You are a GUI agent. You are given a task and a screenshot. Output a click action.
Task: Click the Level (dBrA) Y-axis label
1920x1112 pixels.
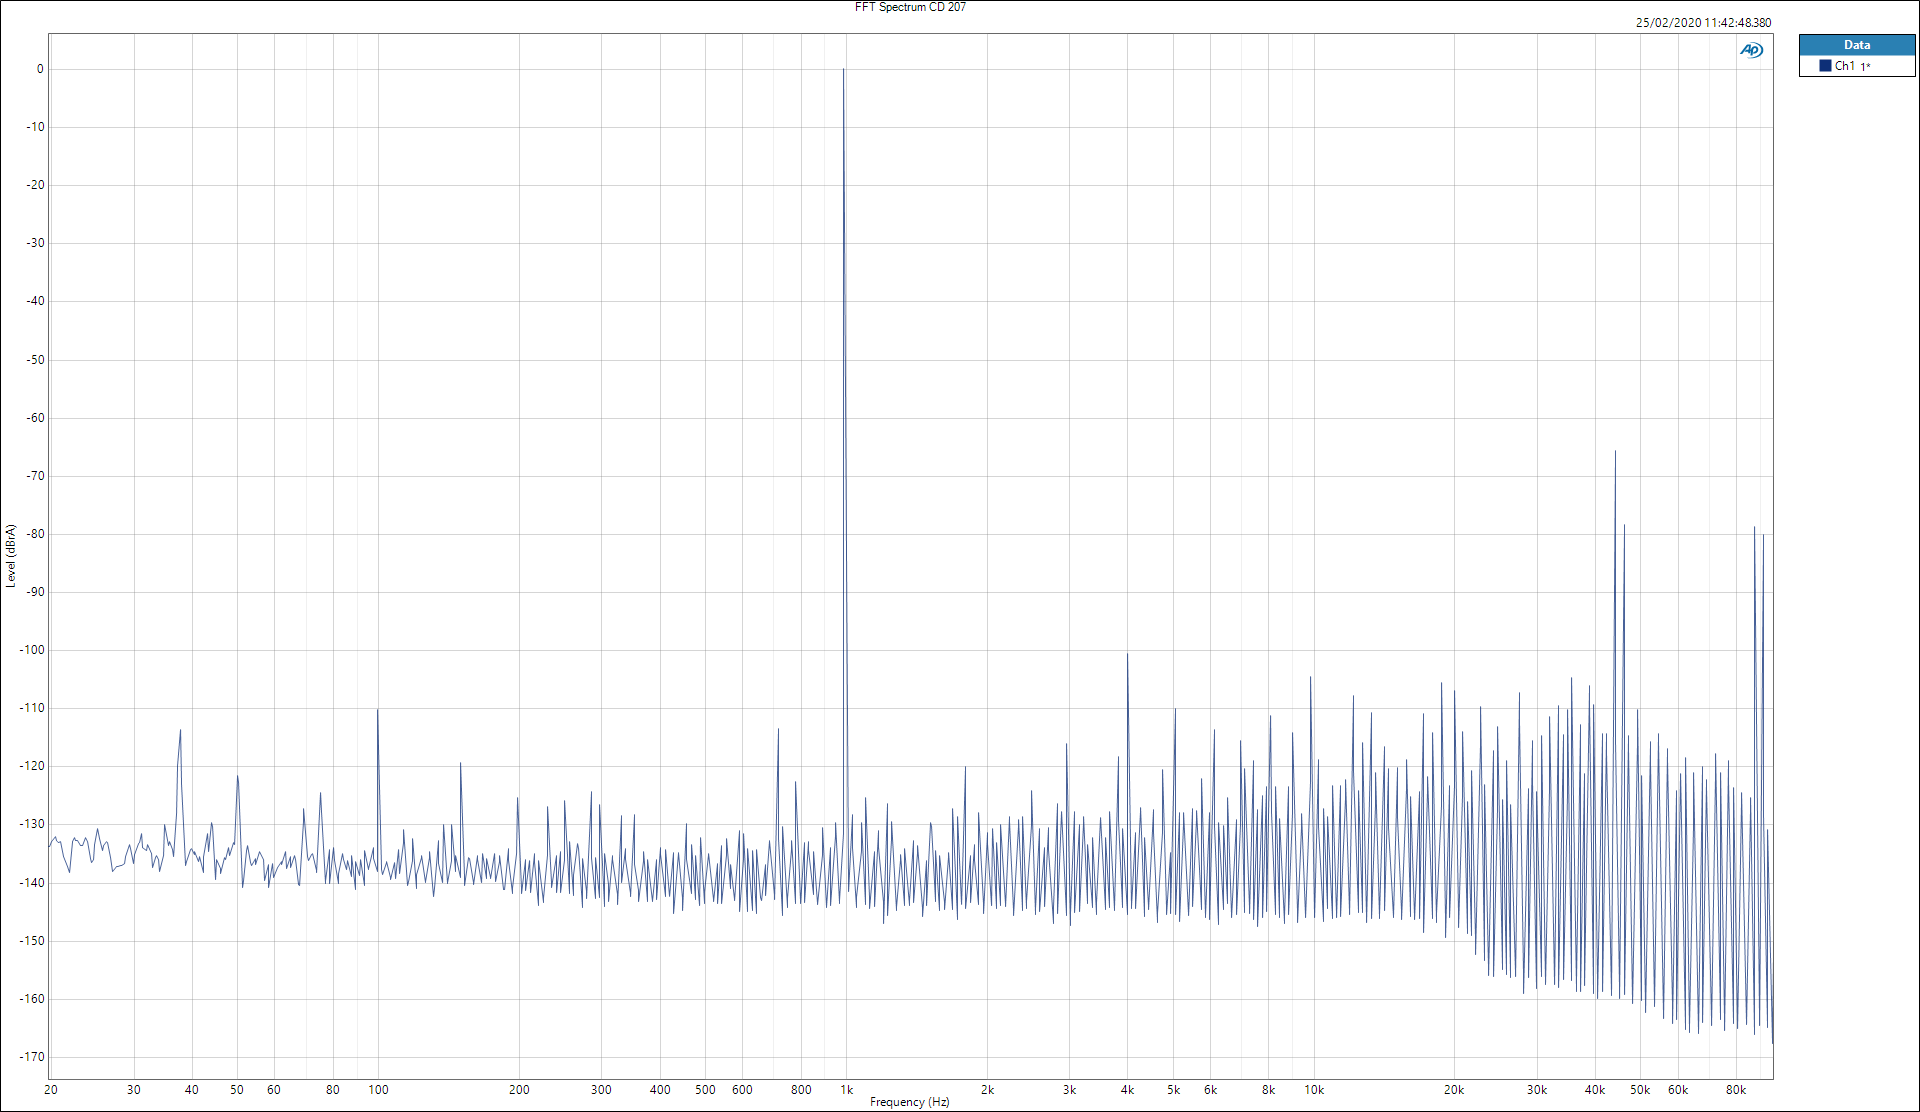[11, 555]
